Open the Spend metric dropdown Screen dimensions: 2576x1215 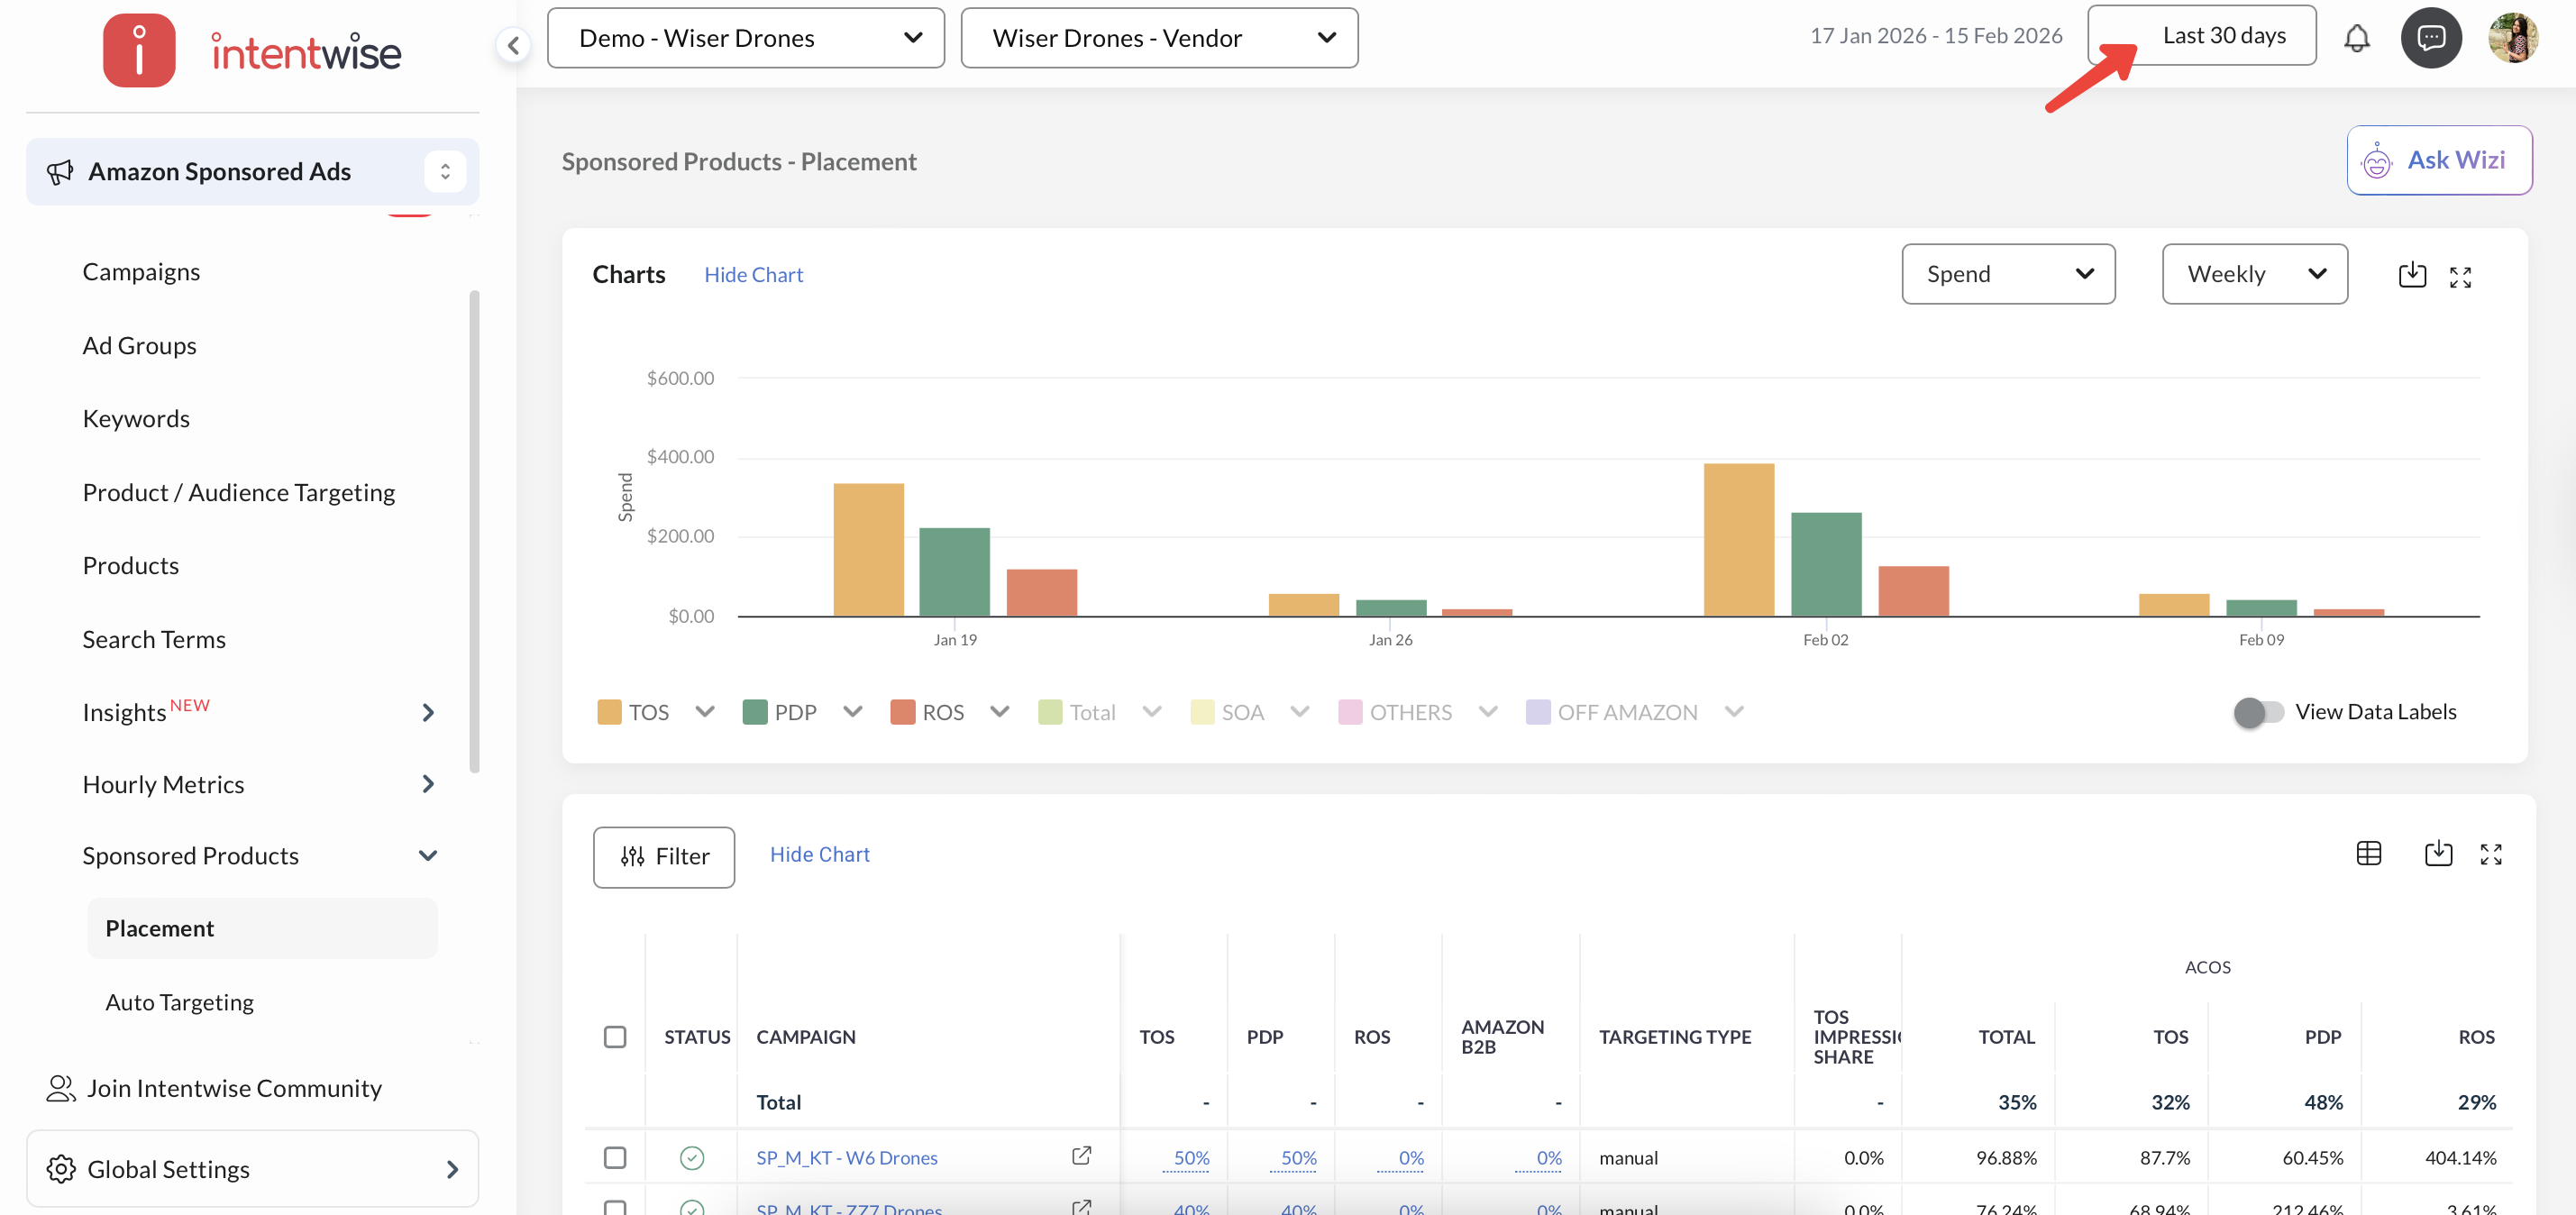click(x=2007, y=274)
